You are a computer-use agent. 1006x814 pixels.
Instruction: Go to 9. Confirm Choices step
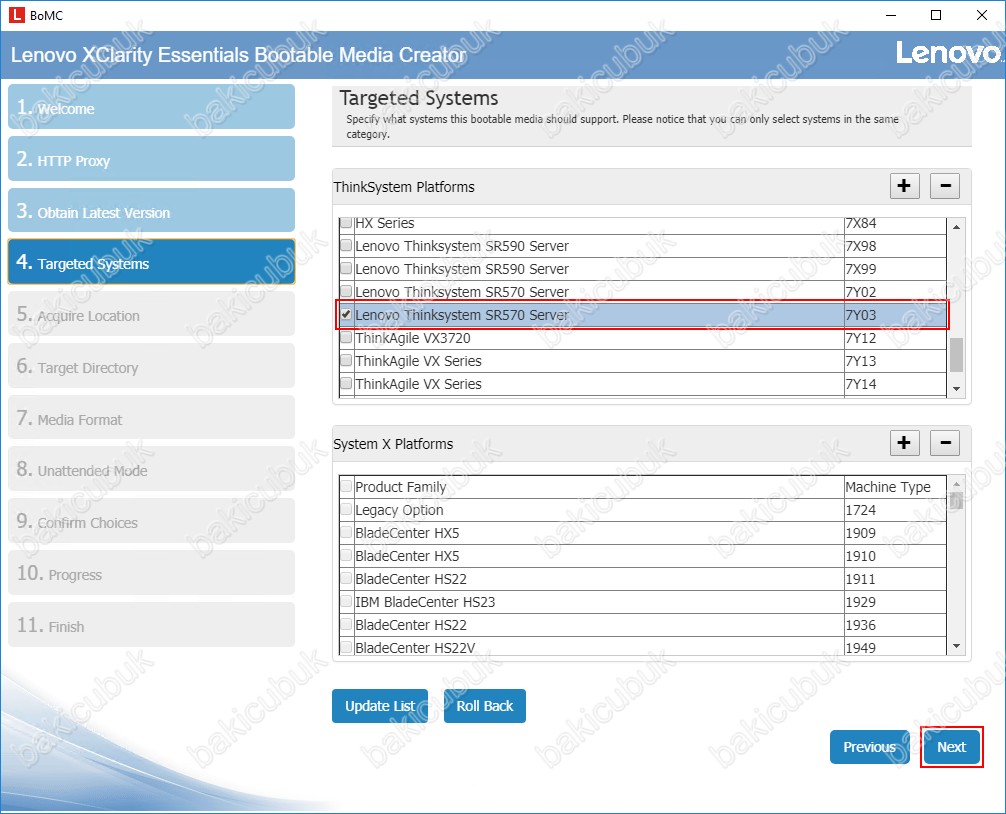tap(151, 521)
